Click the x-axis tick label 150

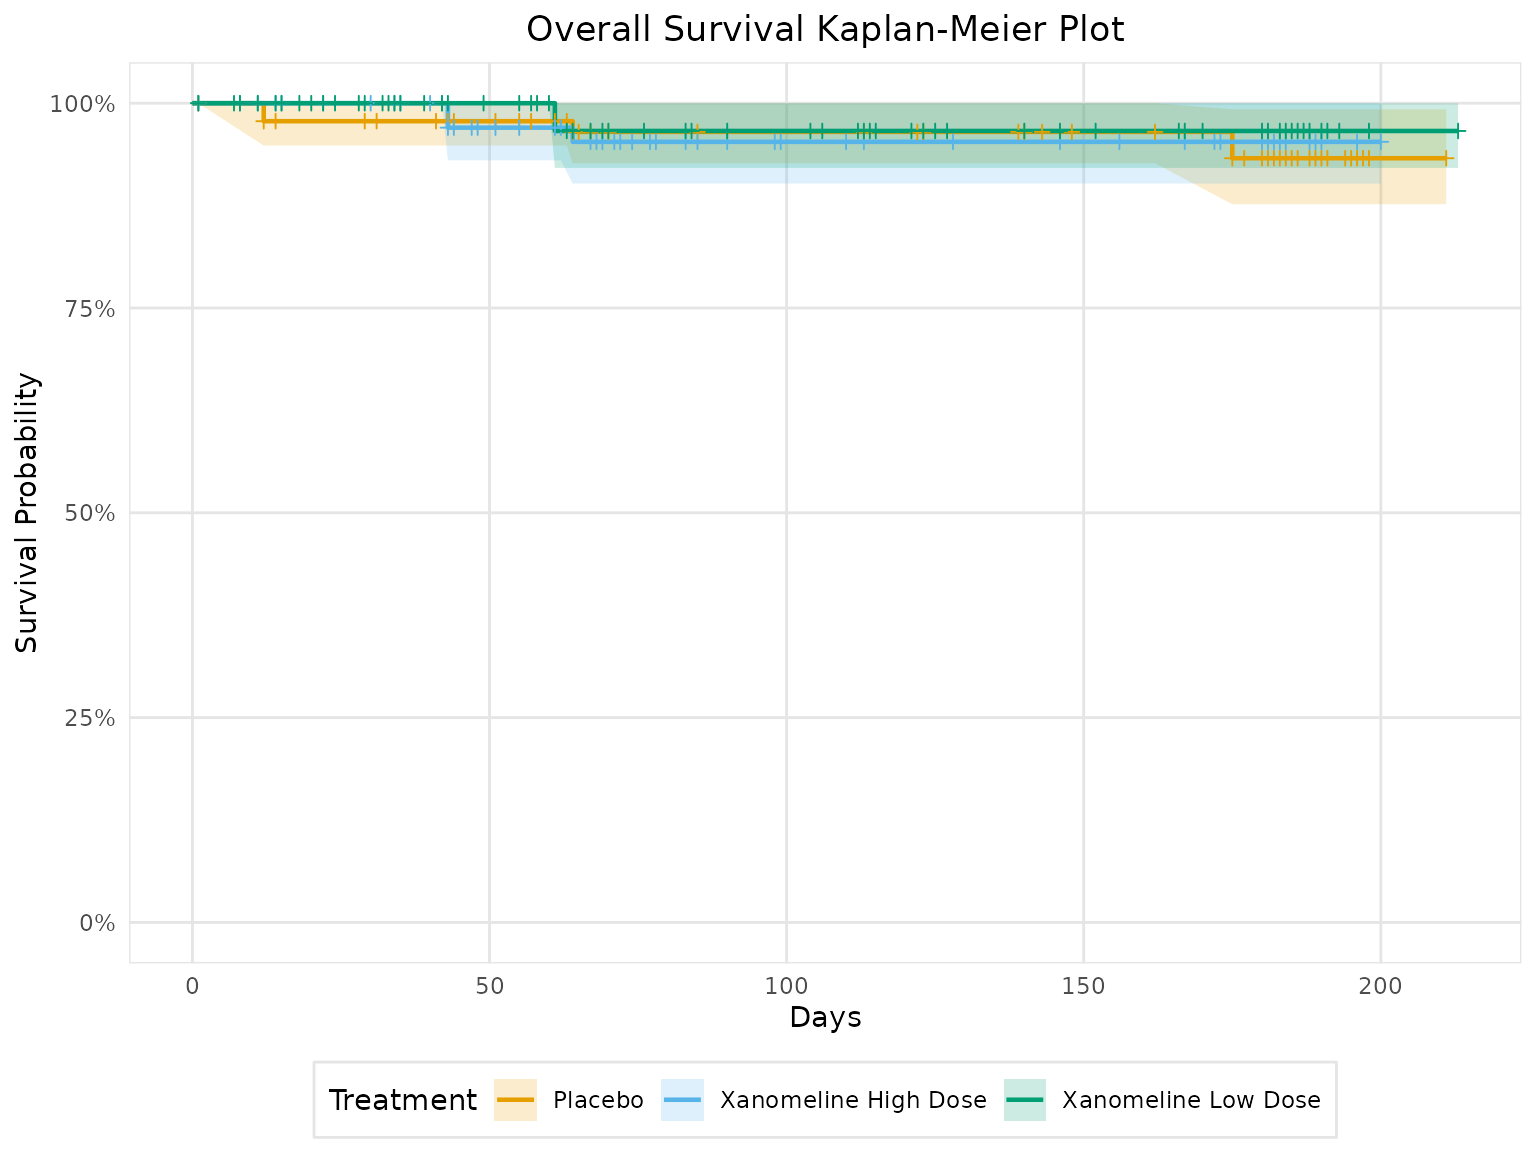[x=1083, y=983]
